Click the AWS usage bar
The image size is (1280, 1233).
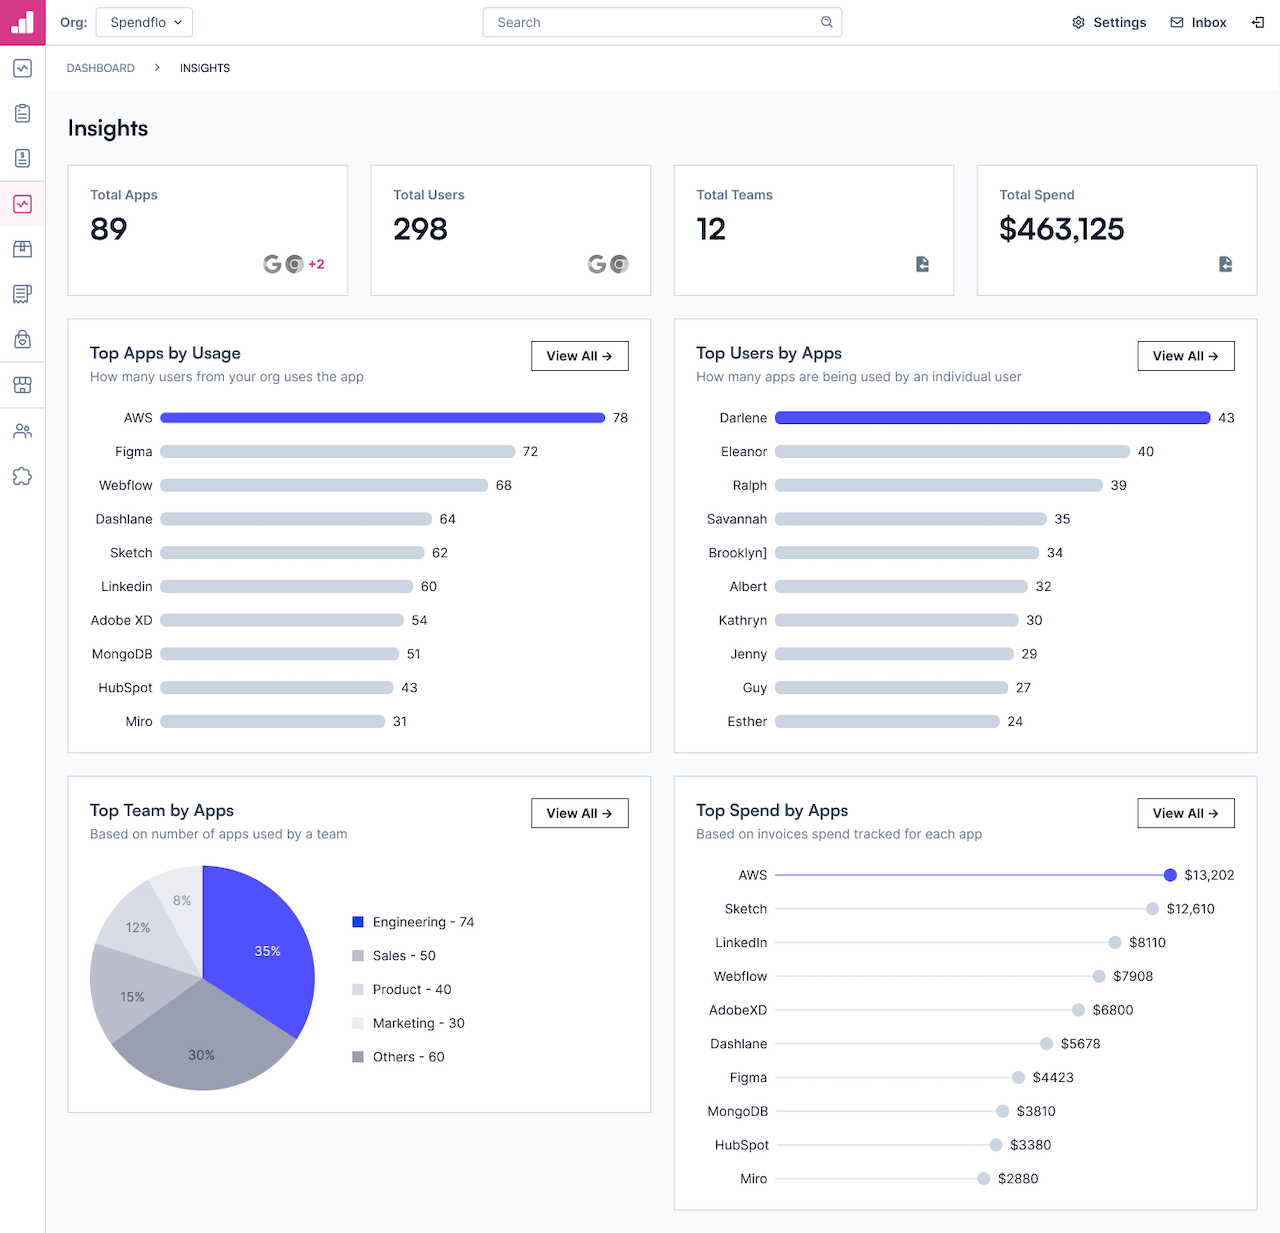[383, 418]
